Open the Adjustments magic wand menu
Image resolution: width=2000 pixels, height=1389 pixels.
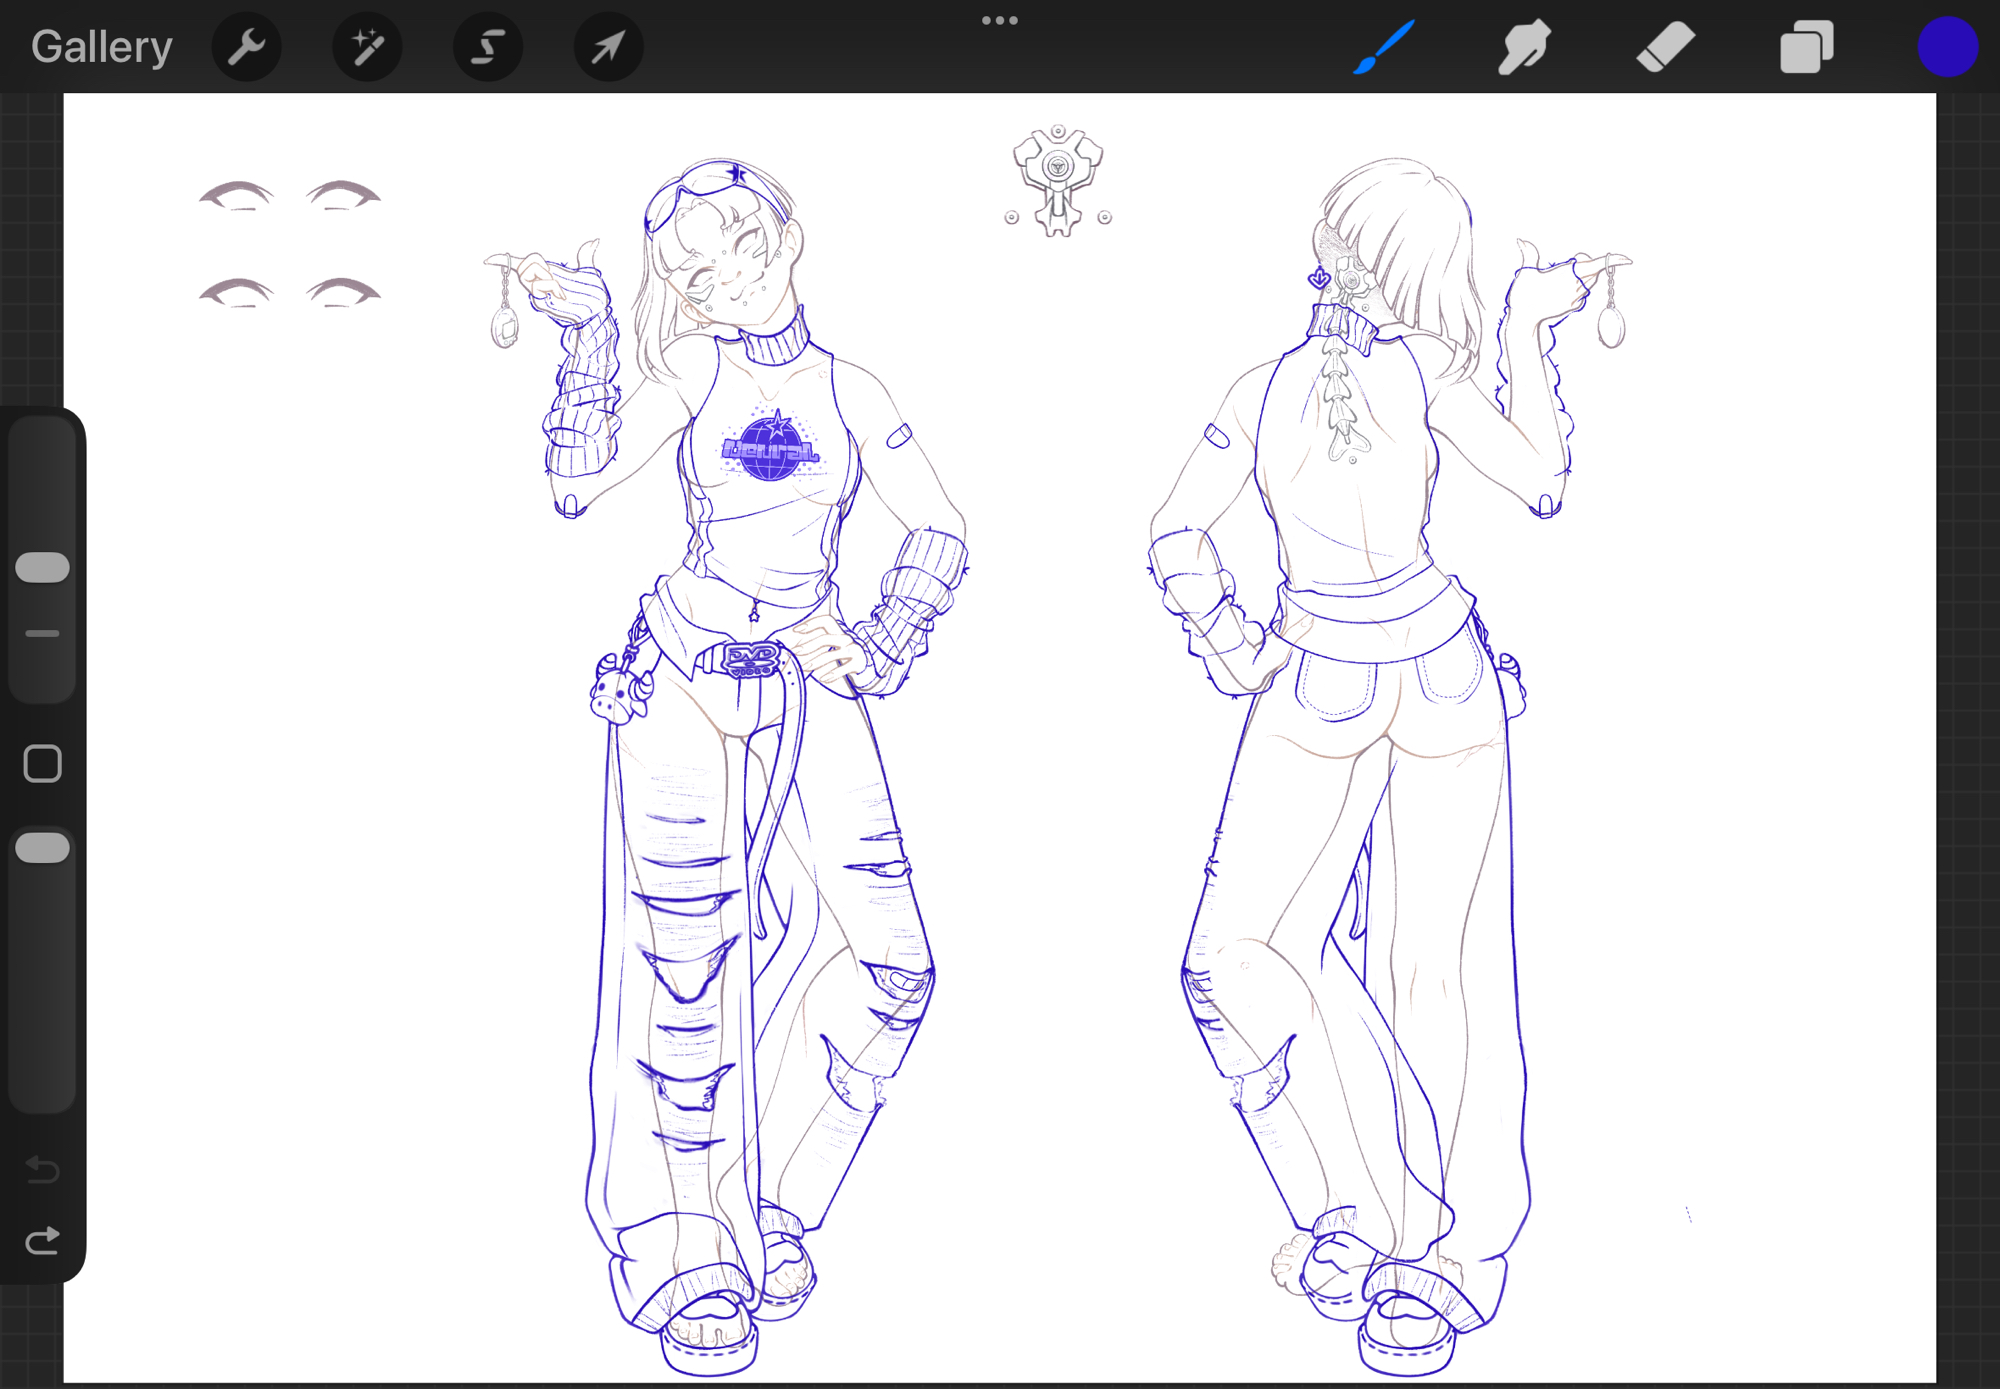pos(367,47)
